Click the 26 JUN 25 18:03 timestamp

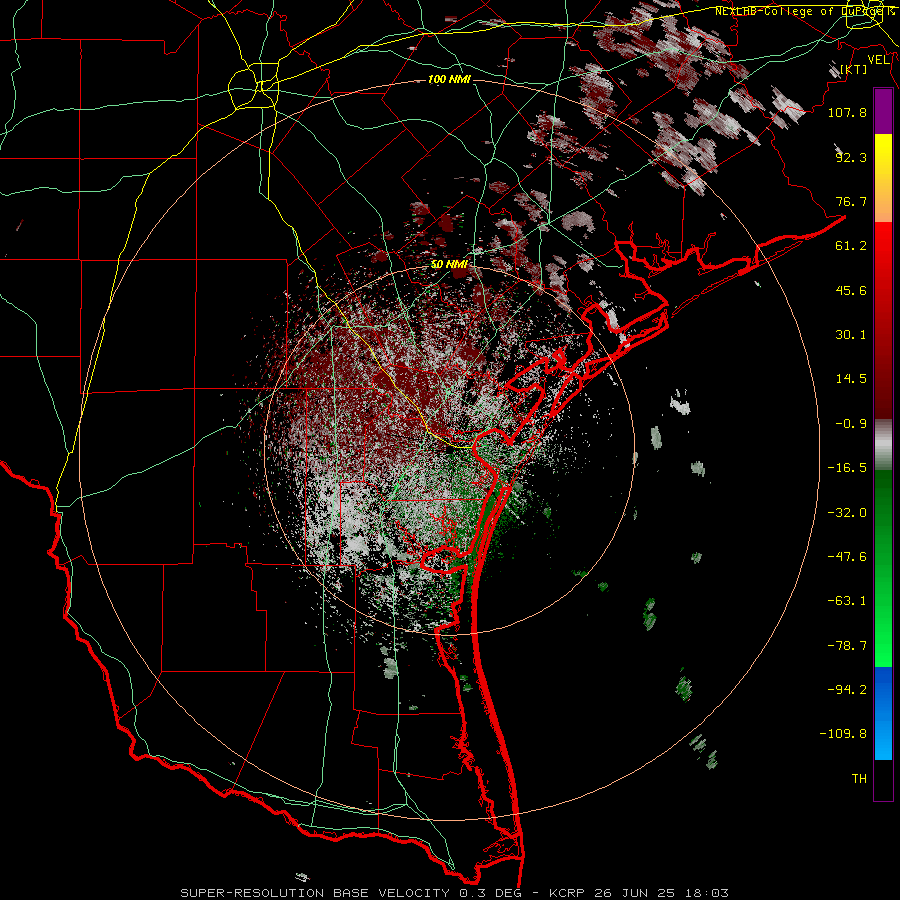[660, 893]
